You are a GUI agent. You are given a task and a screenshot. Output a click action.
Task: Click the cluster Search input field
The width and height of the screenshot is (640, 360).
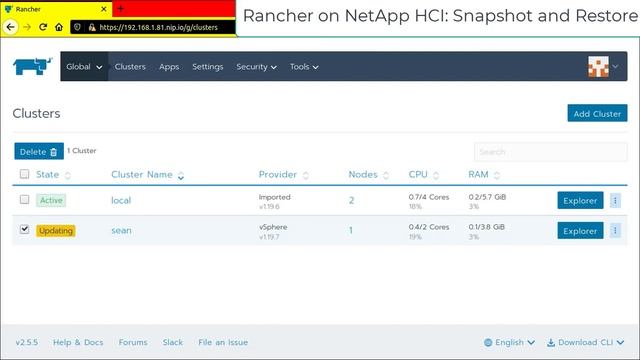coord(551,151)
